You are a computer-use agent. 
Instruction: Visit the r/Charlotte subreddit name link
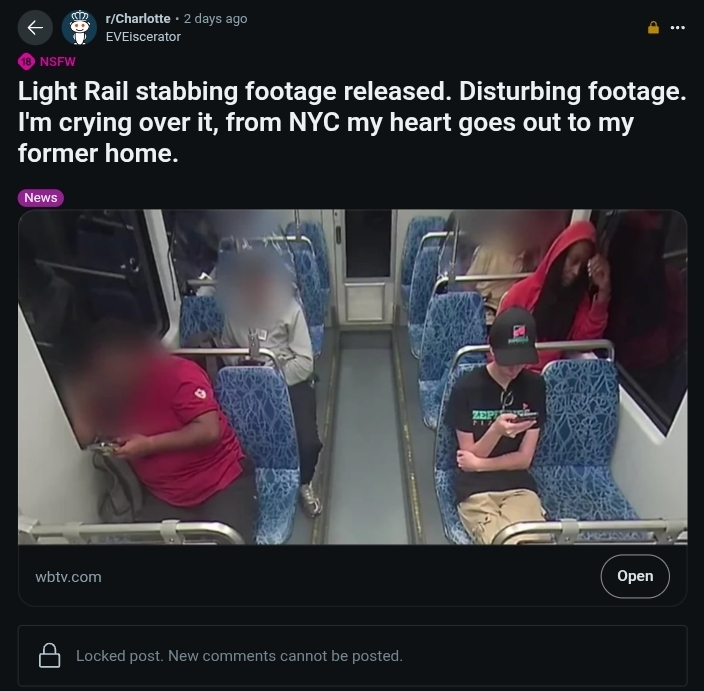click(x=138, y=18)
